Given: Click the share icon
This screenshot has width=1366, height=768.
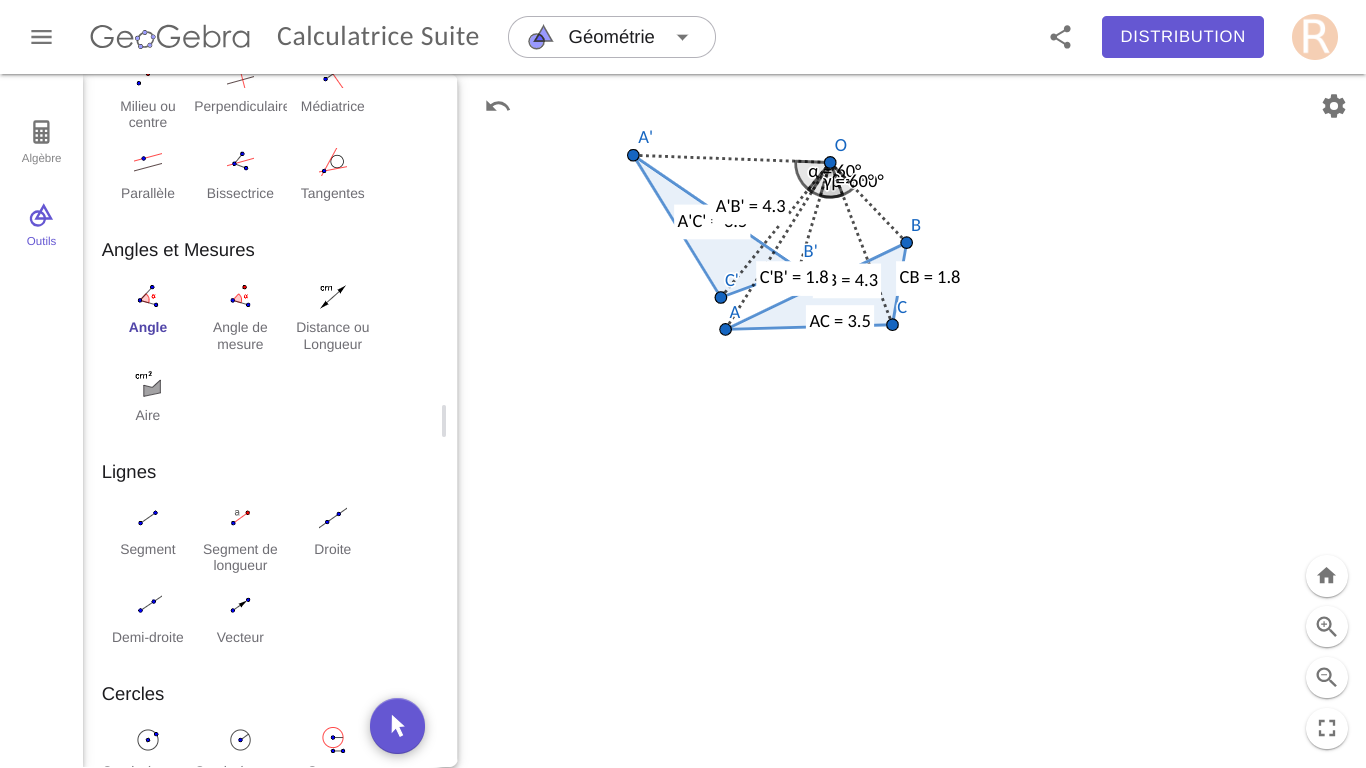Looking at the screenshot, I should [1061, 37].
